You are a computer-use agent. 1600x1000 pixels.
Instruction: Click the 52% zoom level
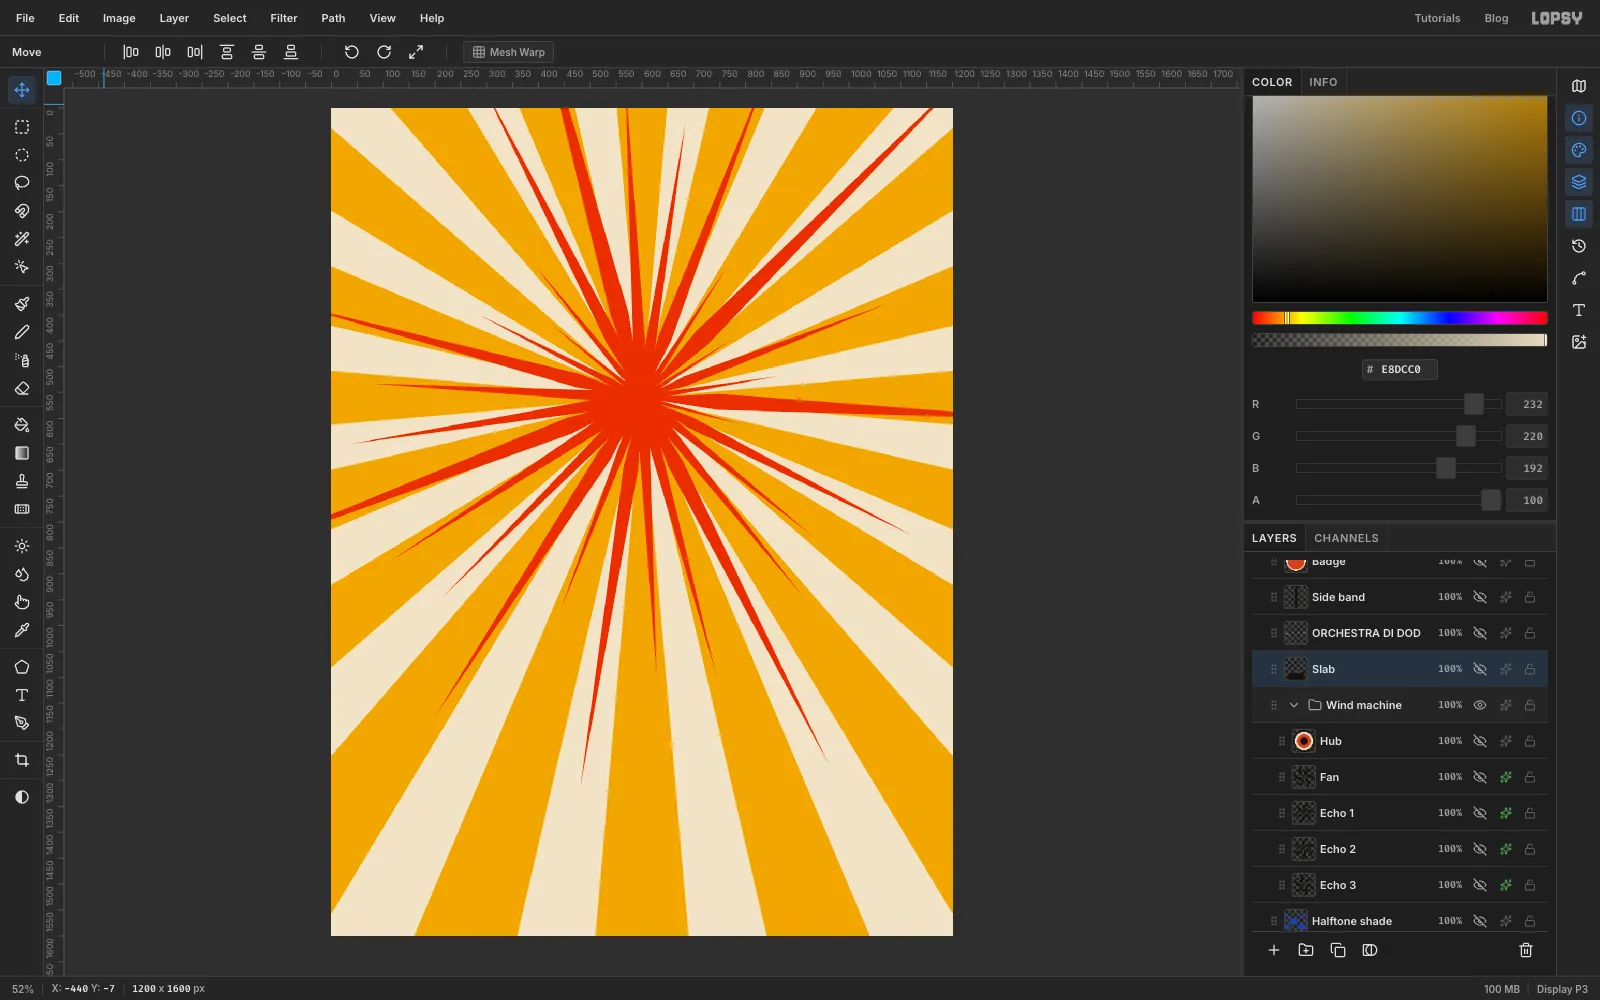tap(23, 989)
